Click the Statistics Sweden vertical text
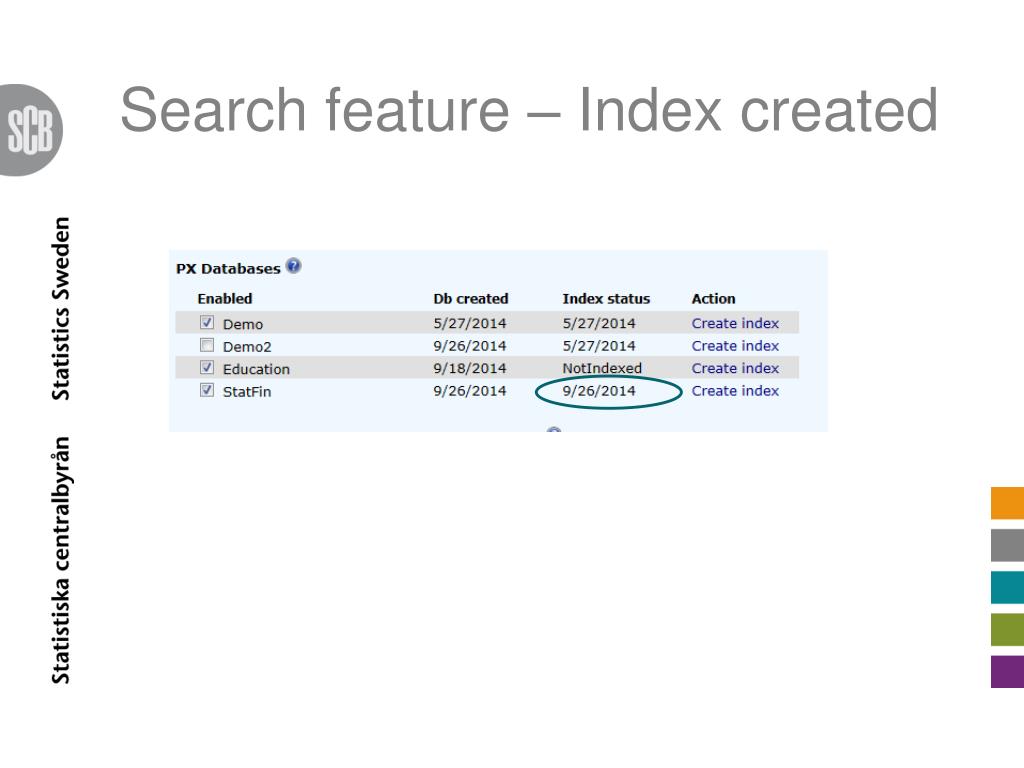Screen dimensions: 1024x768 tap(62, 308)
